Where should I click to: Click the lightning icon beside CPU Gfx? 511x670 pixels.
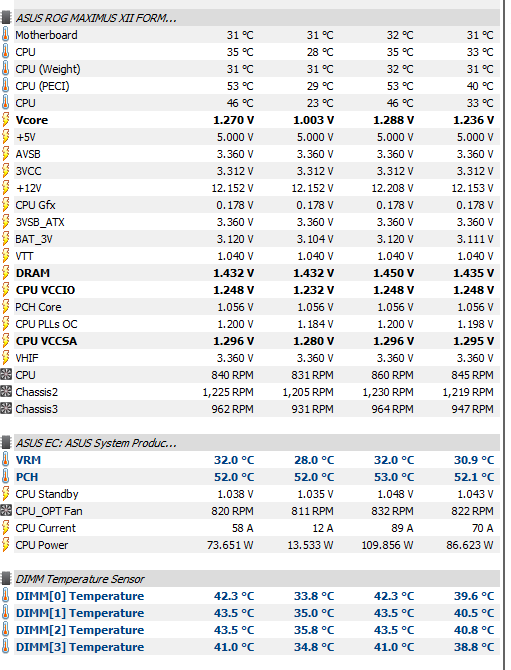pyautogui.click(x=6, y=205)
